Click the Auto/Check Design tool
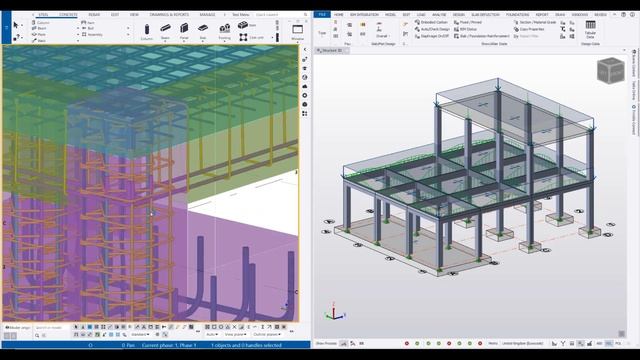This screenshot has height=360, width=640. 432,29
